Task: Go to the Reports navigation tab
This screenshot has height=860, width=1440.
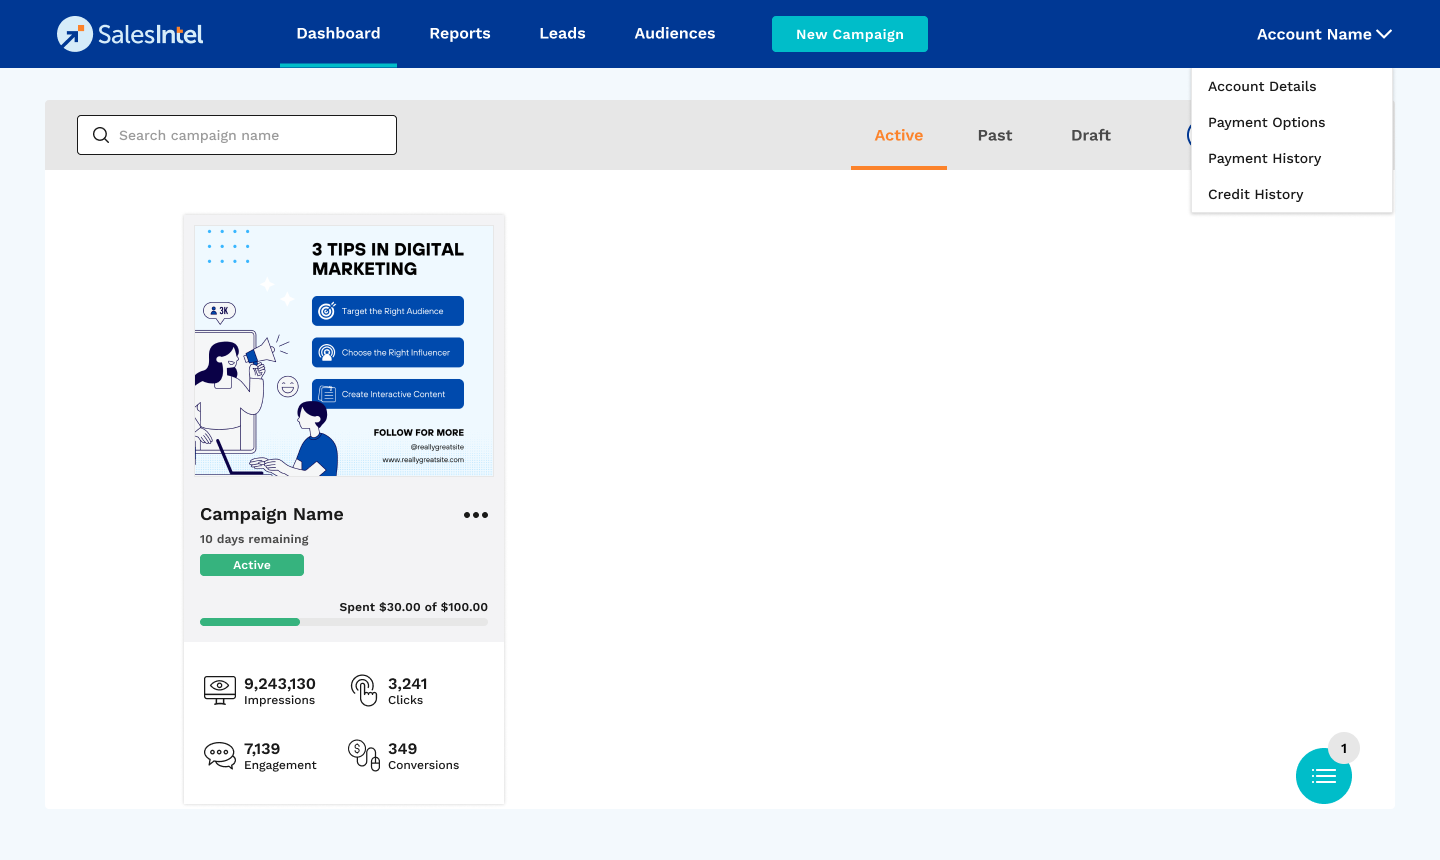Action: point(460,34)
